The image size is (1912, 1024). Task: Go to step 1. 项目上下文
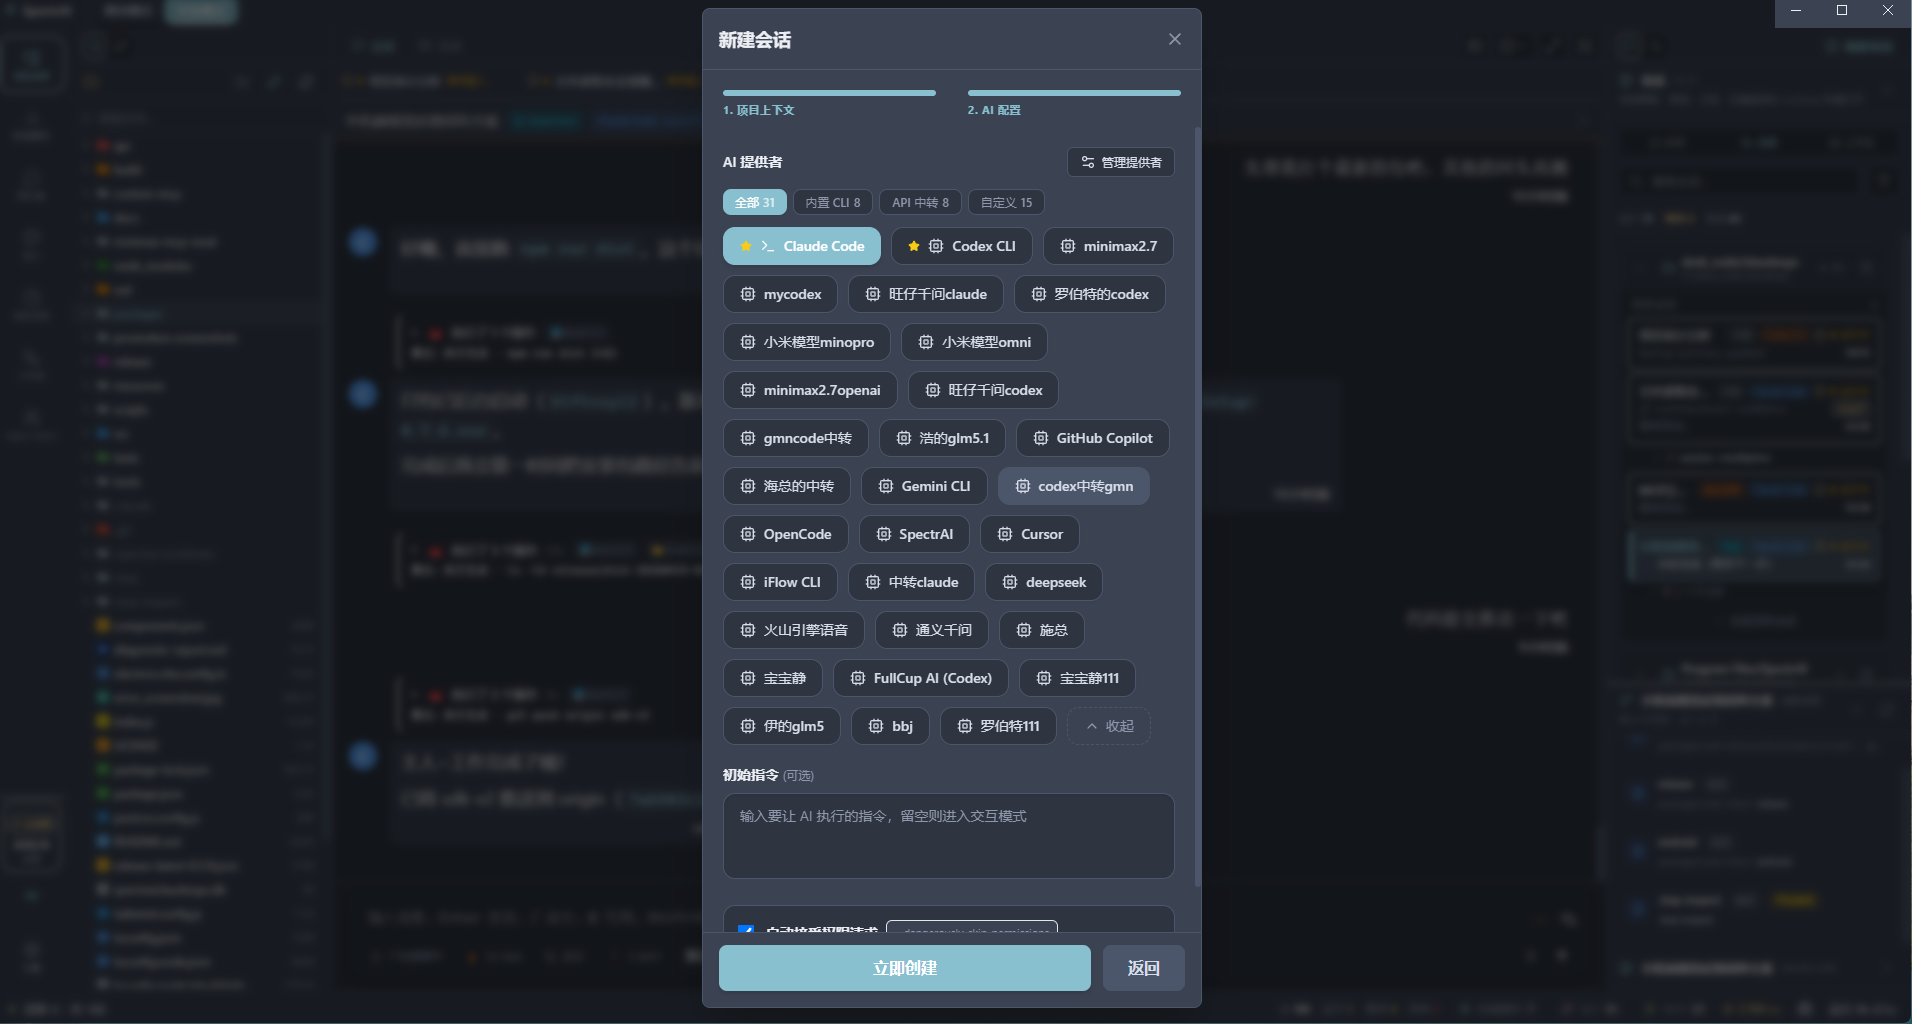828,102
